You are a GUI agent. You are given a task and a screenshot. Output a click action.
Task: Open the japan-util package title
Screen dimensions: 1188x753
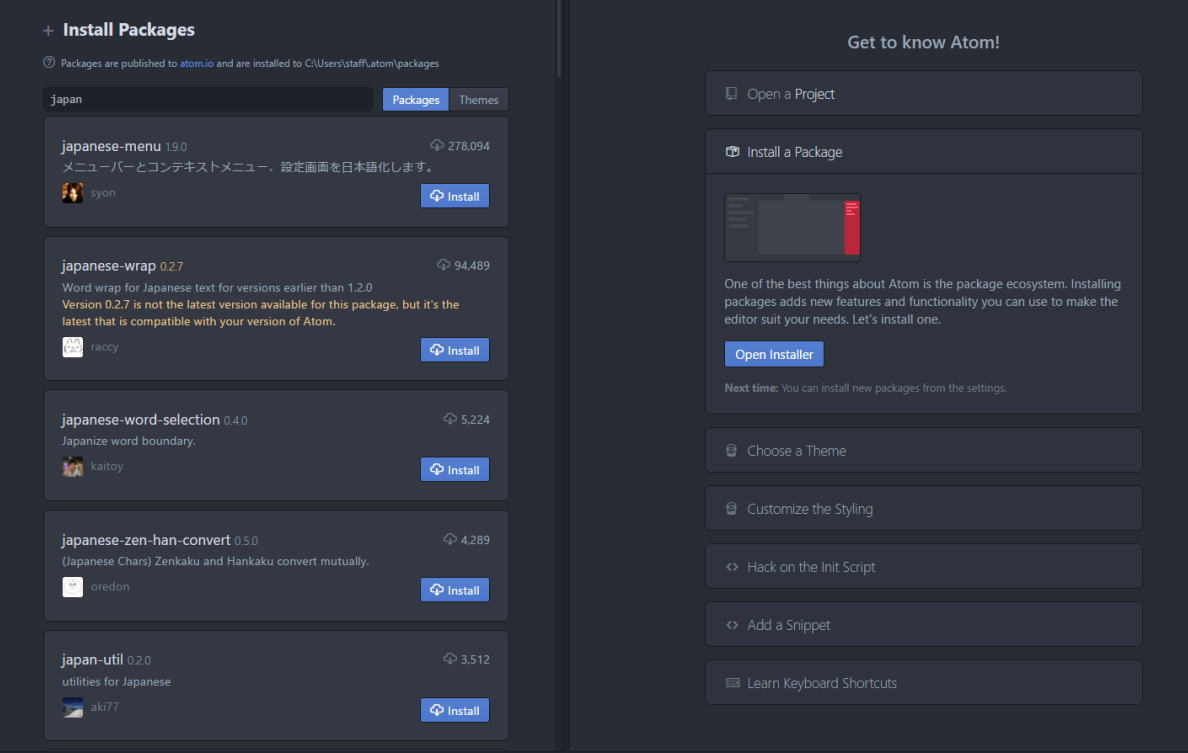click(x=92, y=660)
